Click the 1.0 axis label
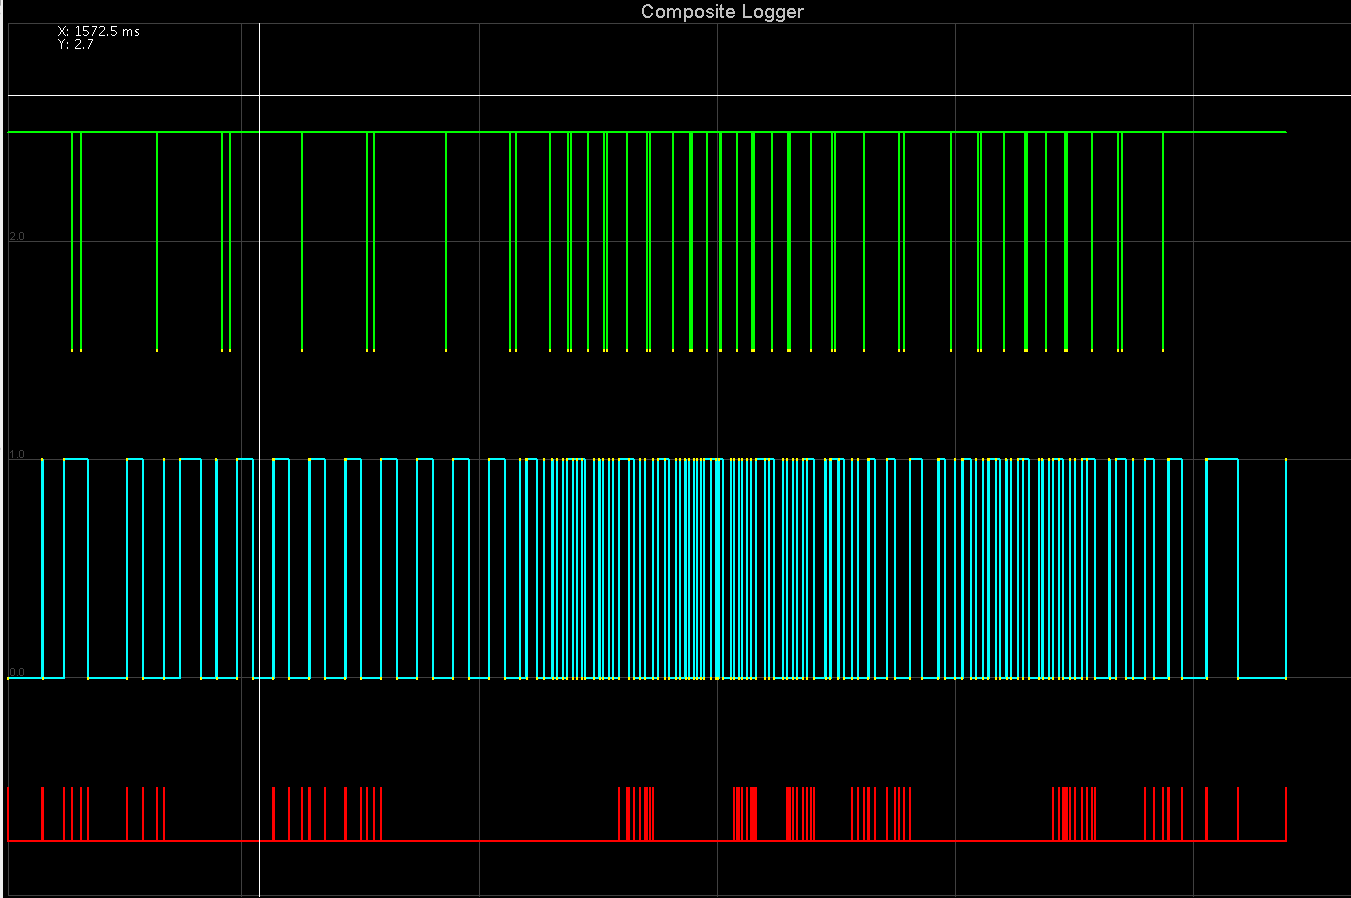 point(18,451)
